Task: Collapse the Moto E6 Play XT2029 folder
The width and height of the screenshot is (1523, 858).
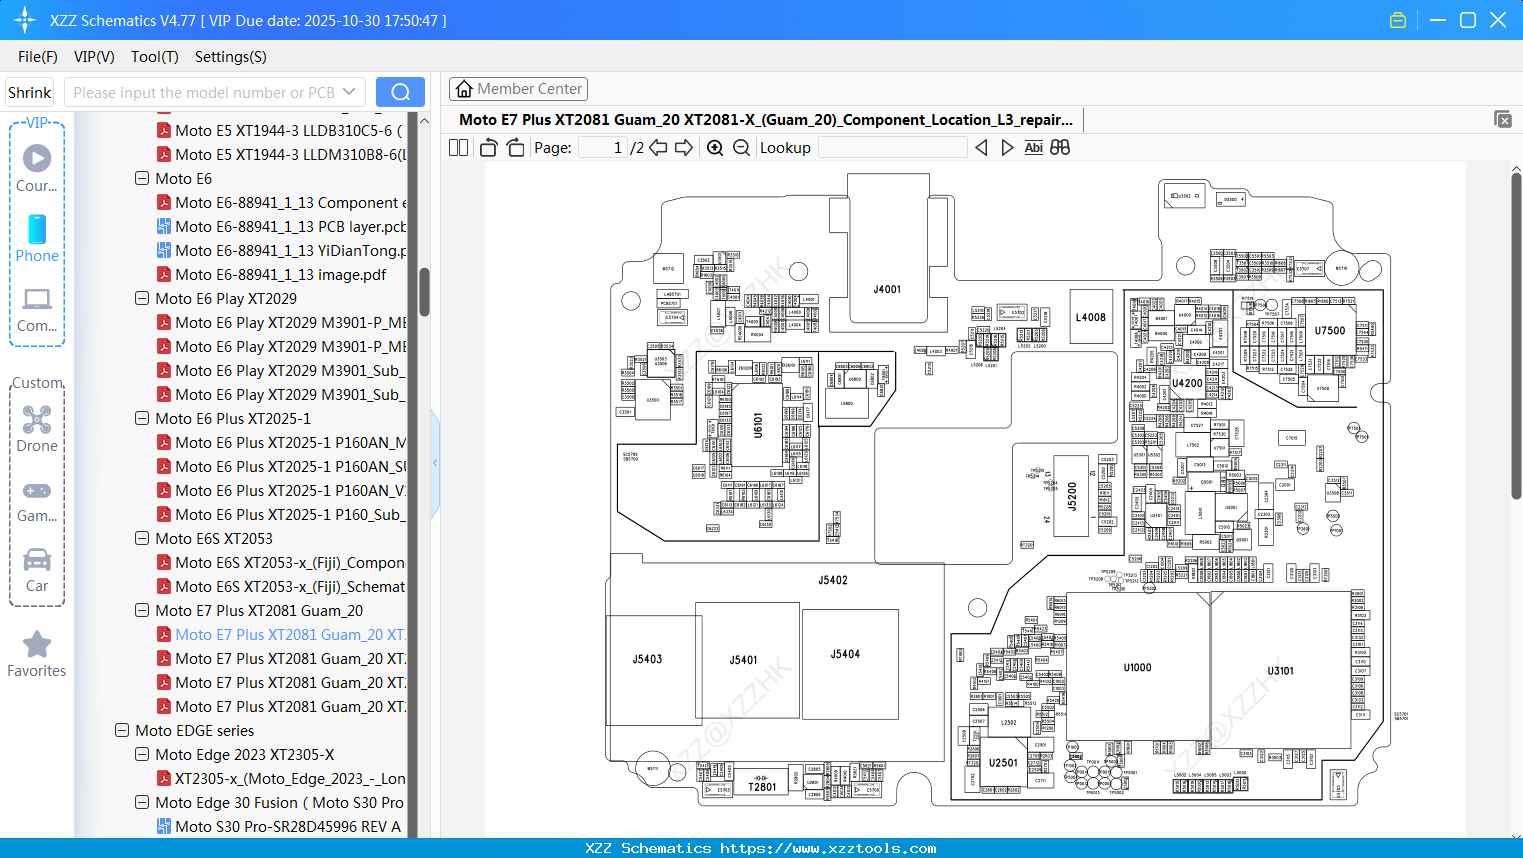Action: tap(142, 298)
